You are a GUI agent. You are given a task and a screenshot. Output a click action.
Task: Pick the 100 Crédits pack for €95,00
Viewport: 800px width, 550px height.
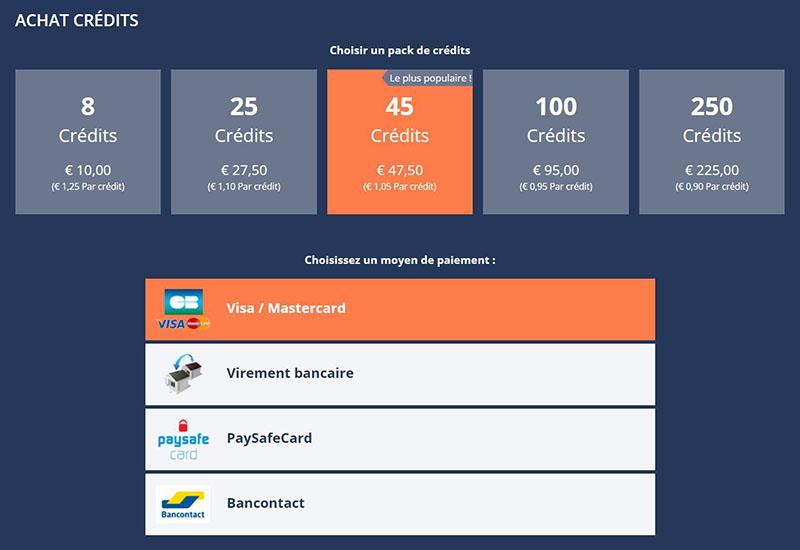[x=556, y=142]
